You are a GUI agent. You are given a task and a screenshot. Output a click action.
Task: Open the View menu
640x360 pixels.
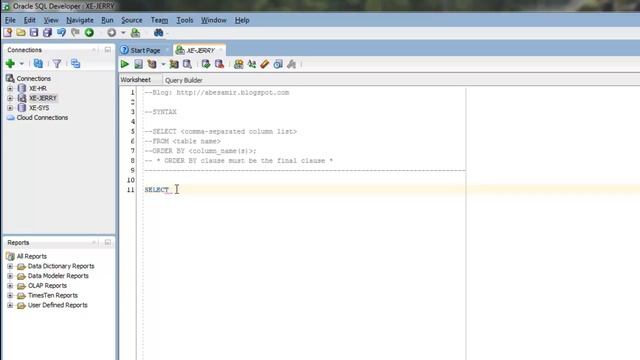51,20
